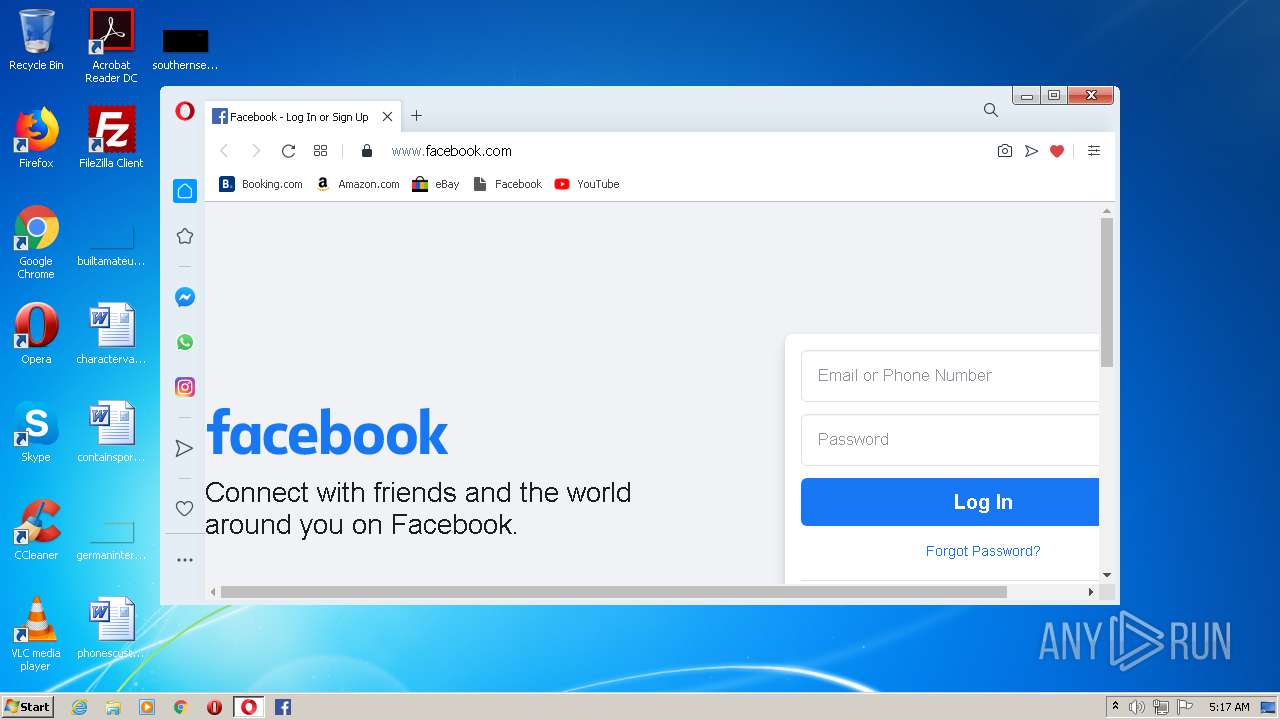Select the Skype desktop shortcut
The image size is (1280, 720).
tap(36, 432)
